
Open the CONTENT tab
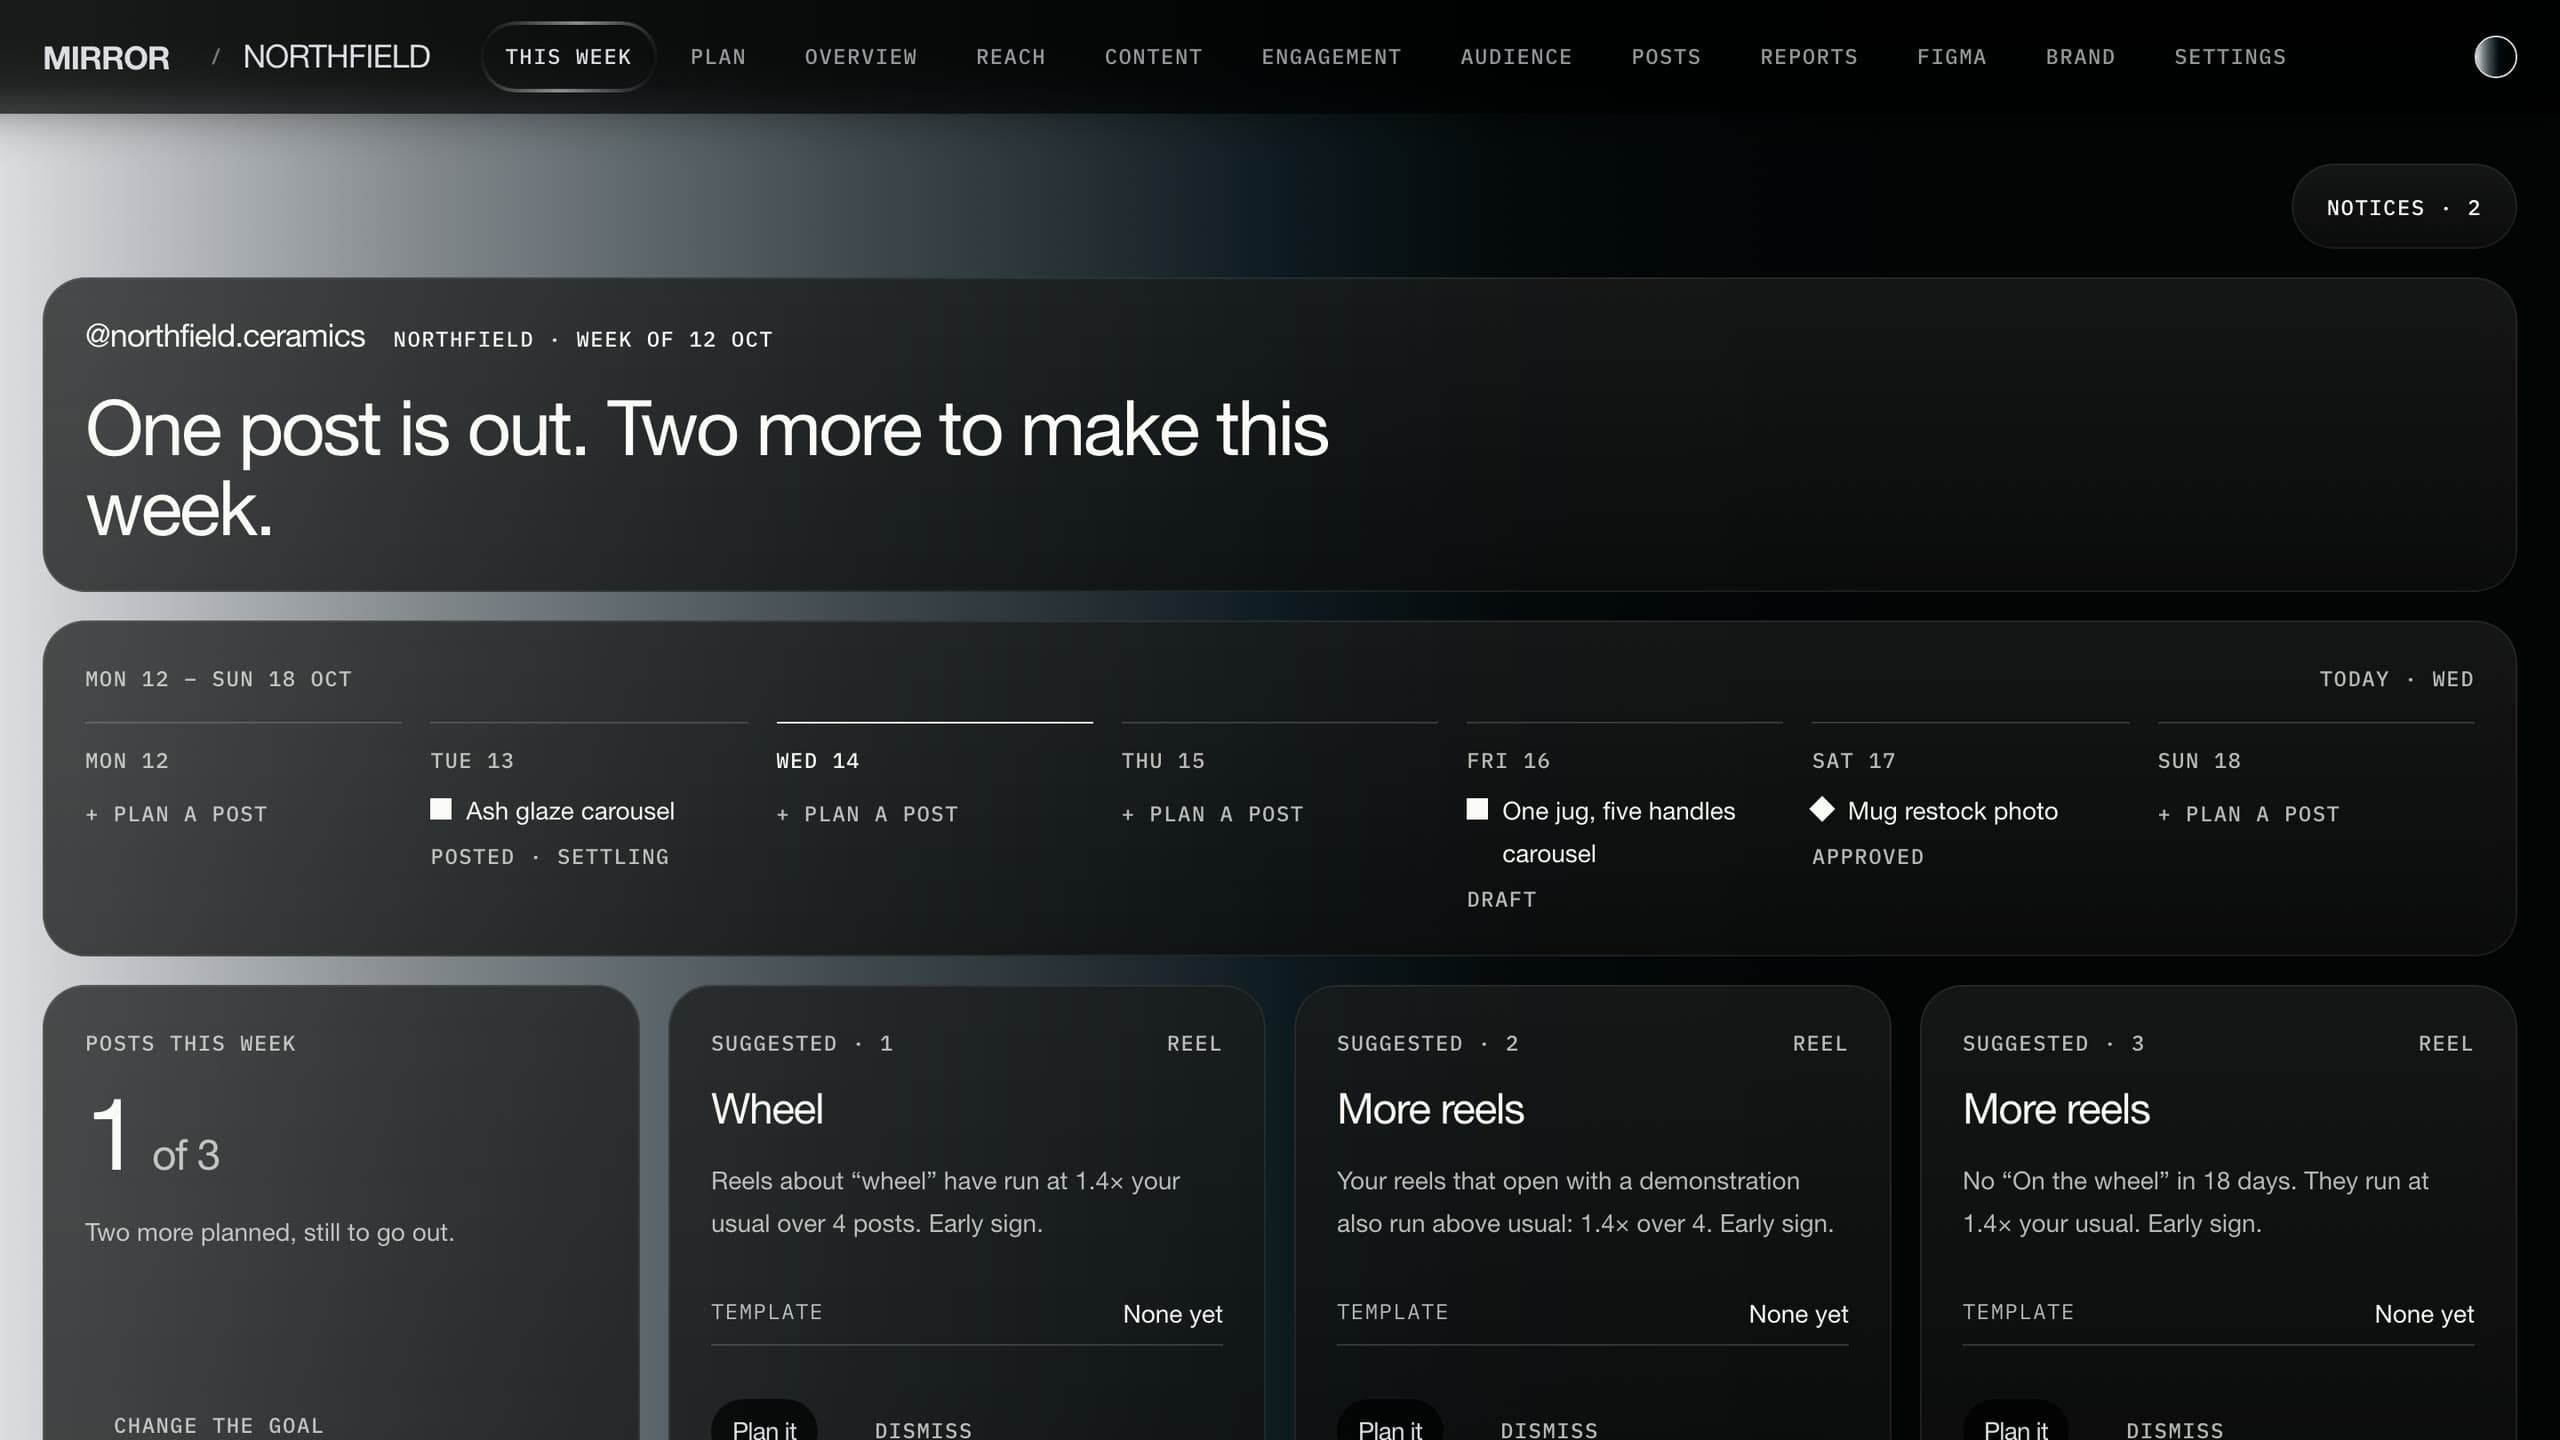pyautogui.click(x=1153, y=57)
